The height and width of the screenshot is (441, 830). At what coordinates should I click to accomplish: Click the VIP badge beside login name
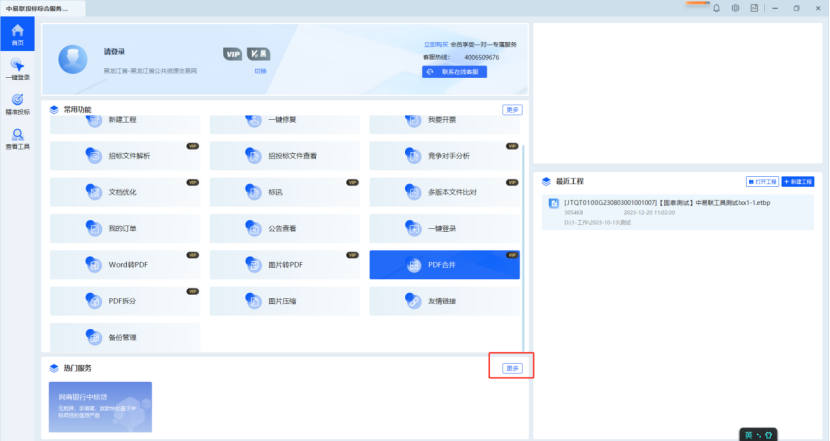232,52
